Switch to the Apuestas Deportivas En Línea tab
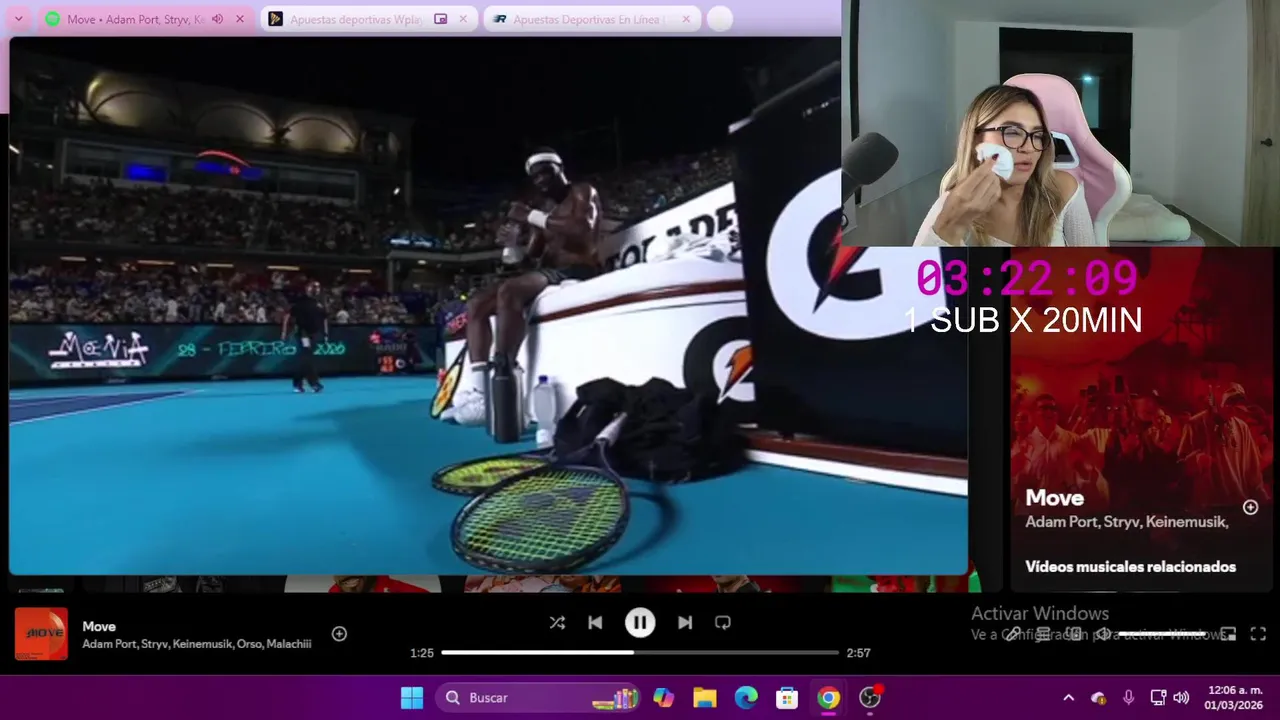Viewport: 1280px width, 720px height. coord(592,19)
